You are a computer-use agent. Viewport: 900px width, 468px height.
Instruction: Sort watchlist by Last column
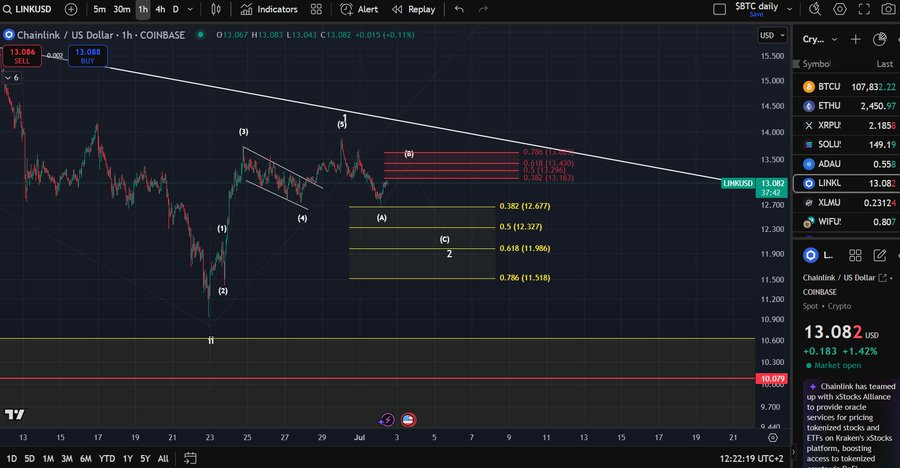click(885, 64)
